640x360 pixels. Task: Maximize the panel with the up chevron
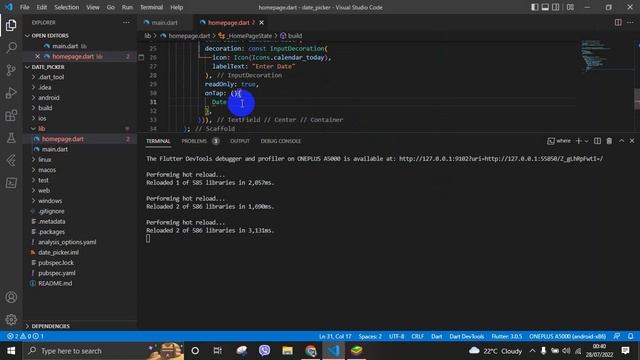[x=621, y=141]
